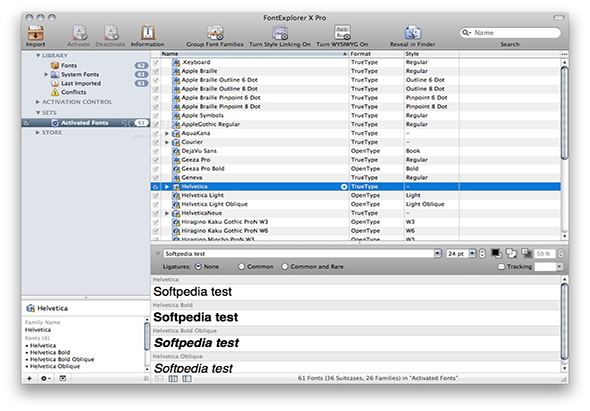
Task: Sort by the Style column header
Action: (432, 54)
